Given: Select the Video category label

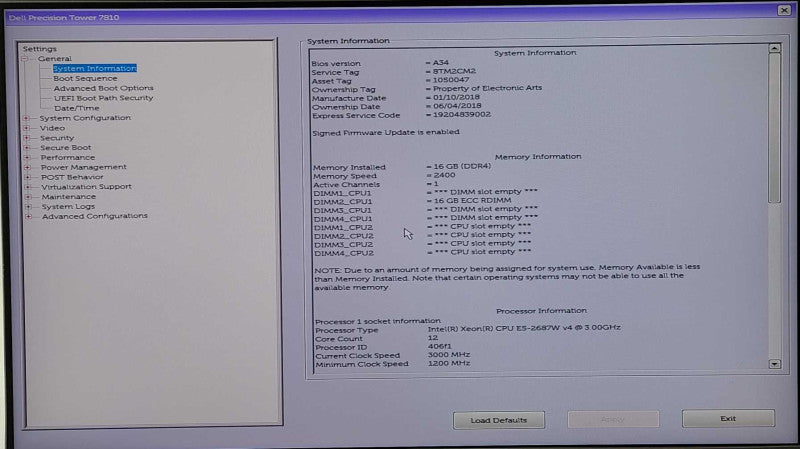Looking at the screenshot, I should tap(53, 128).
